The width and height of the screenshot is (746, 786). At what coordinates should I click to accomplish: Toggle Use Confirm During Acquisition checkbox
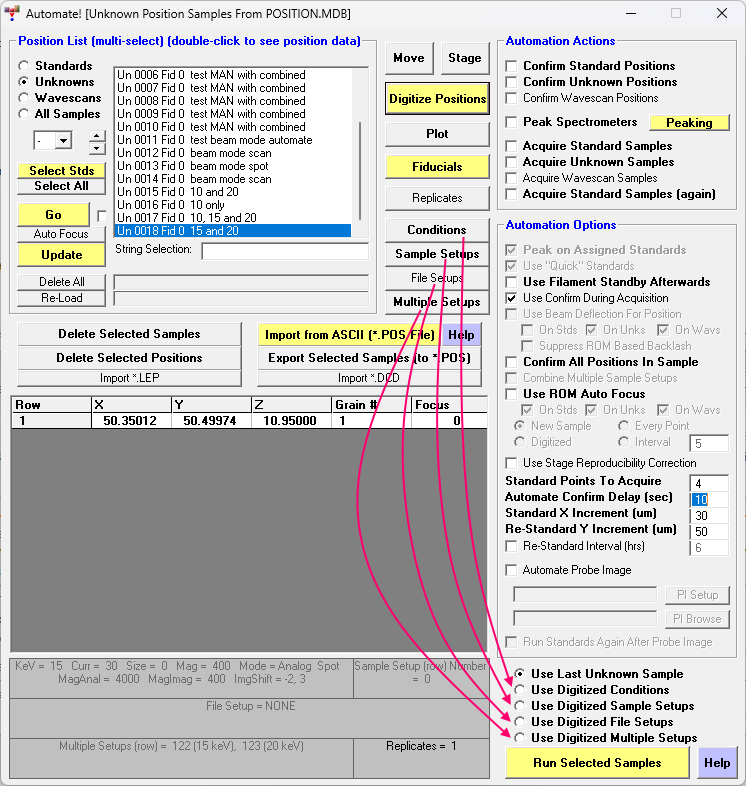pos(512,298)
